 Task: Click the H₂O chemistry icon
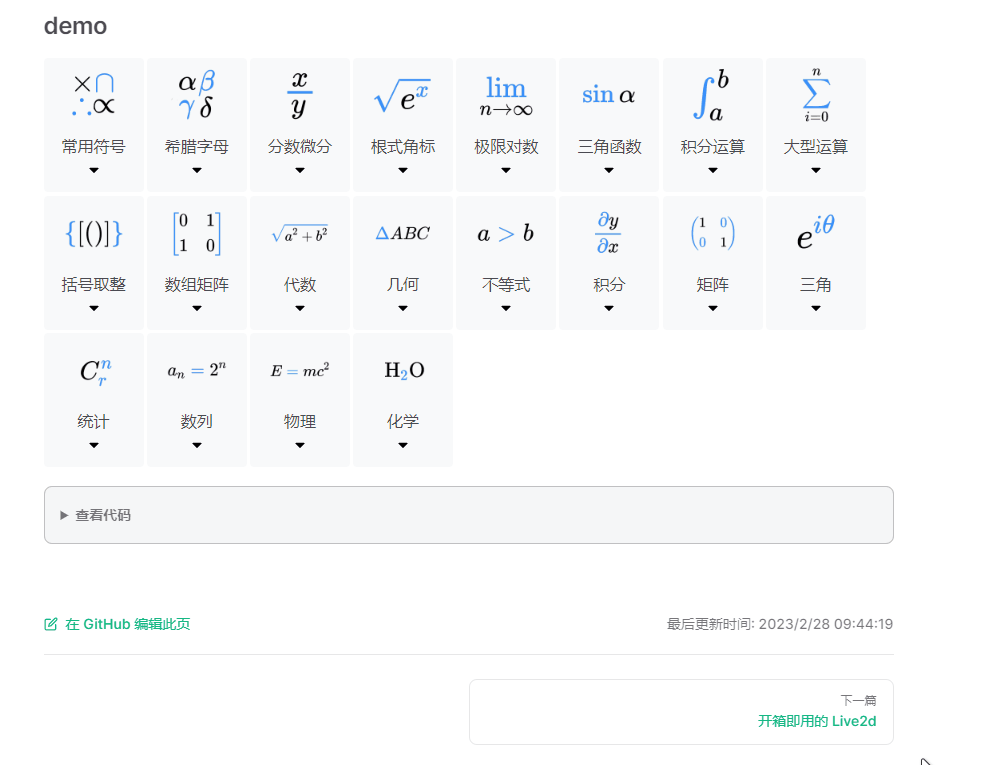(x=402, y=369)
